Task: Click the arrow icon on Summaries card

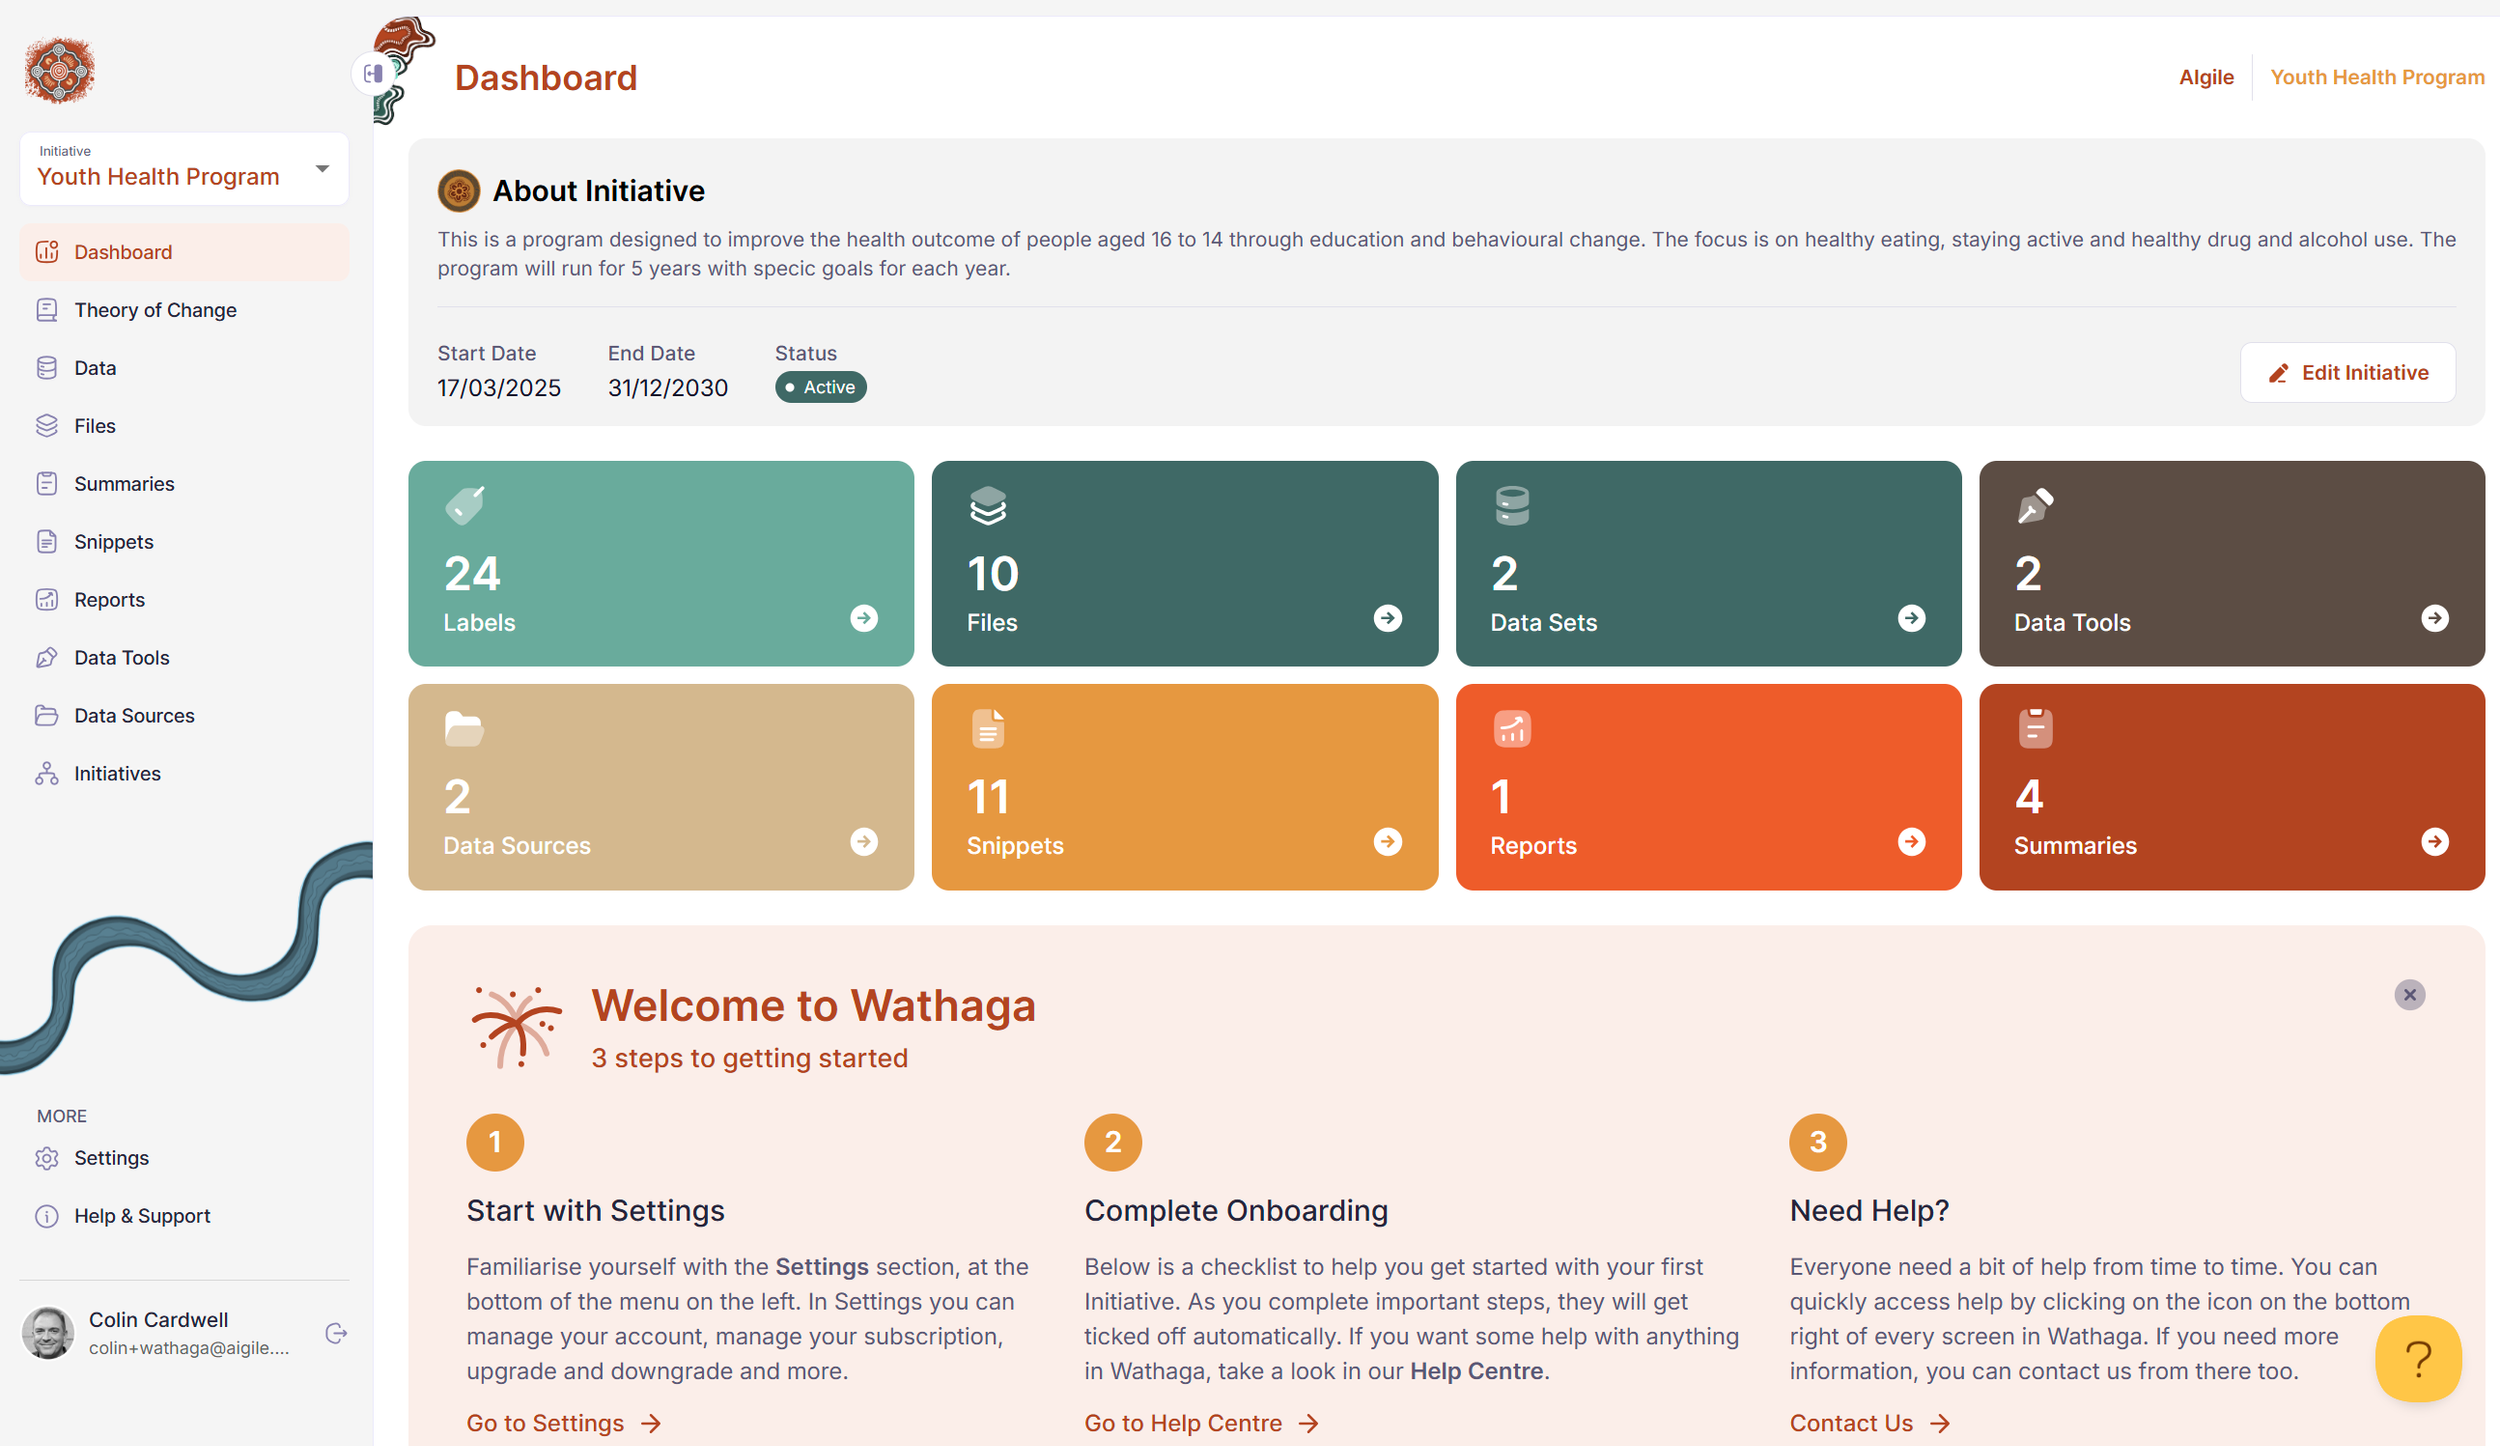Action: tap(2434, 841)
